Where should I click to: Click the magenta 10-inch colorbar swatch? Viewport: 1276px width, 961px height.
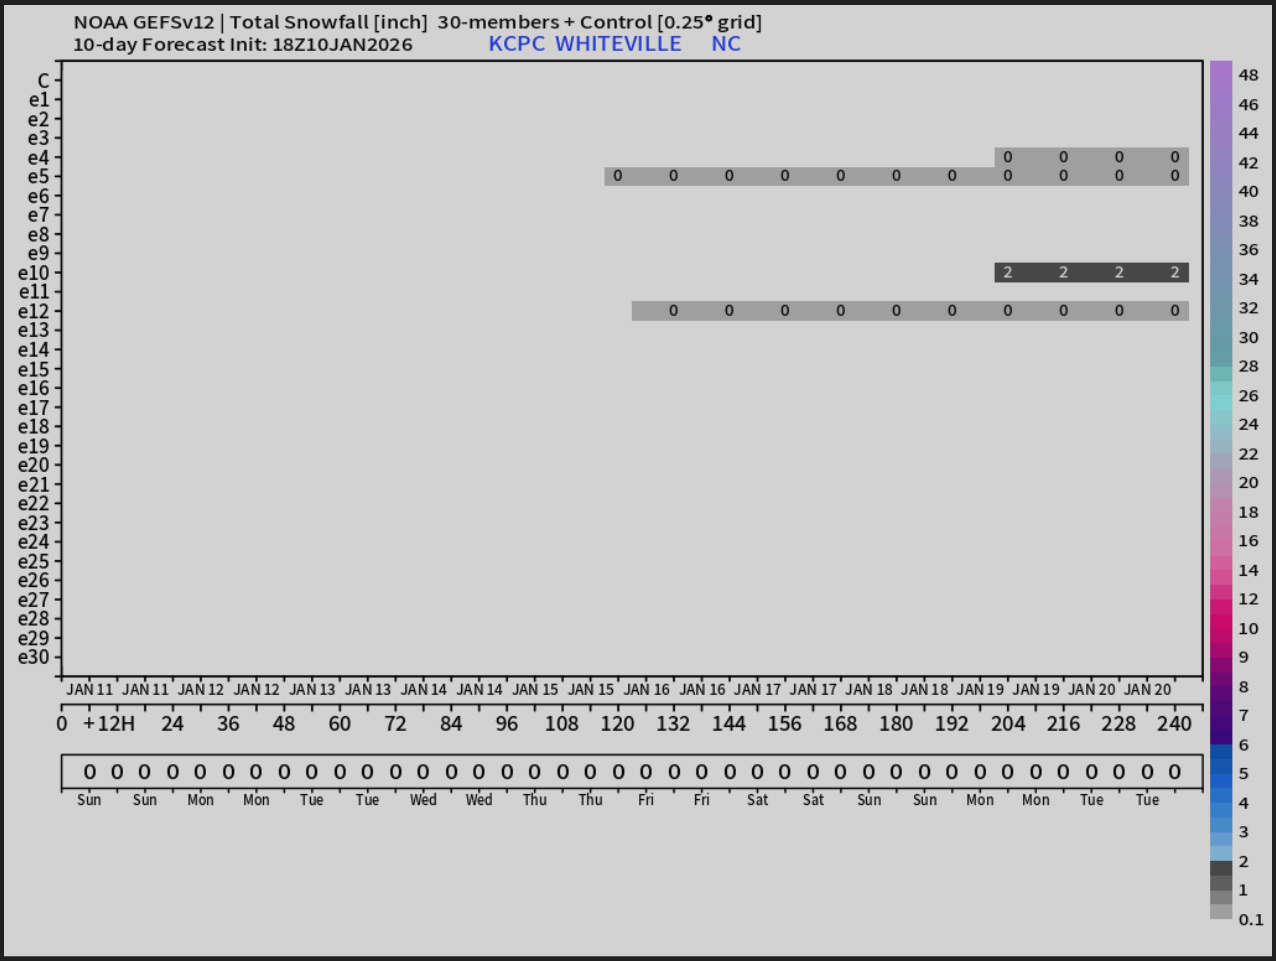(1221, 628)
